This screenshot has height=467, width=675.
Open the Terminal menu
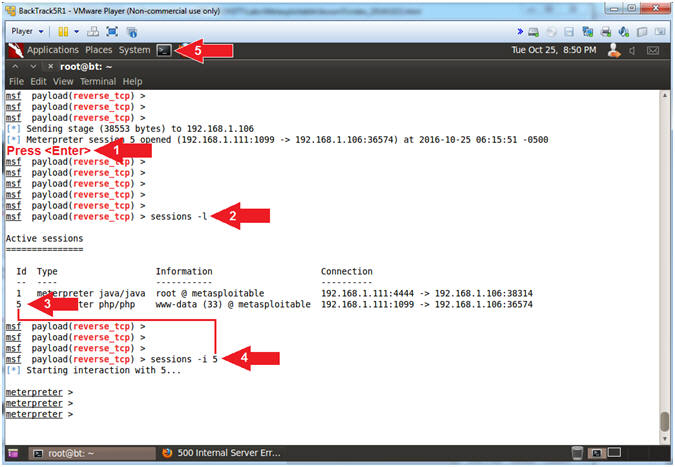point(98,81)
